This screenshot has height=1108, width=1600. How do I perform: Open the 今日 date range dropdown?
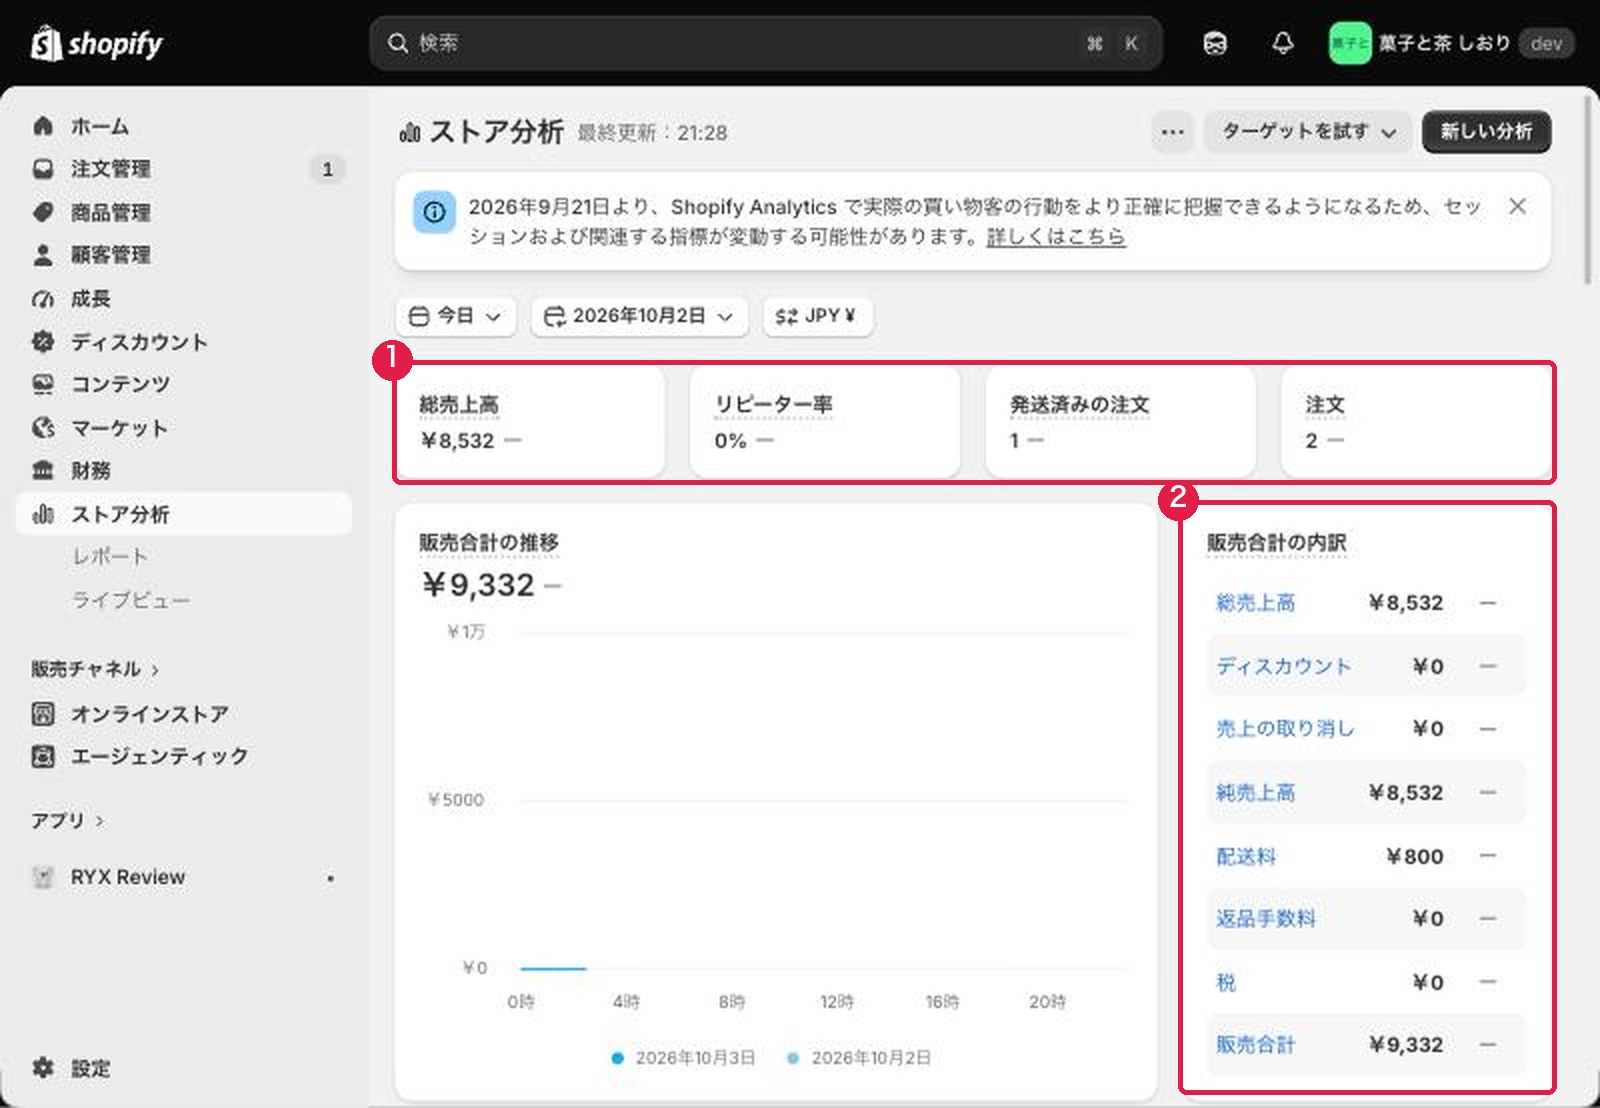pos(456,316)
